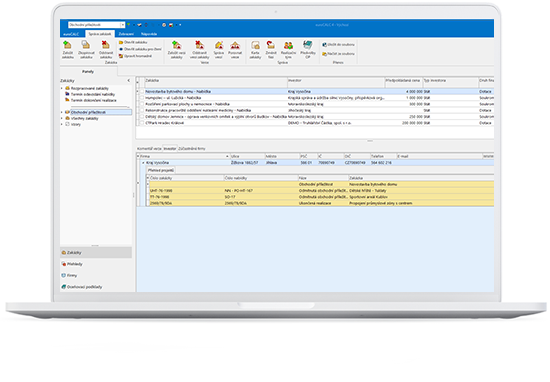Image resolution: width=550 pixels, height=382 pixels.
Task: Sort by Předpokládaná cena column header
Action: (x=403, y=82)
